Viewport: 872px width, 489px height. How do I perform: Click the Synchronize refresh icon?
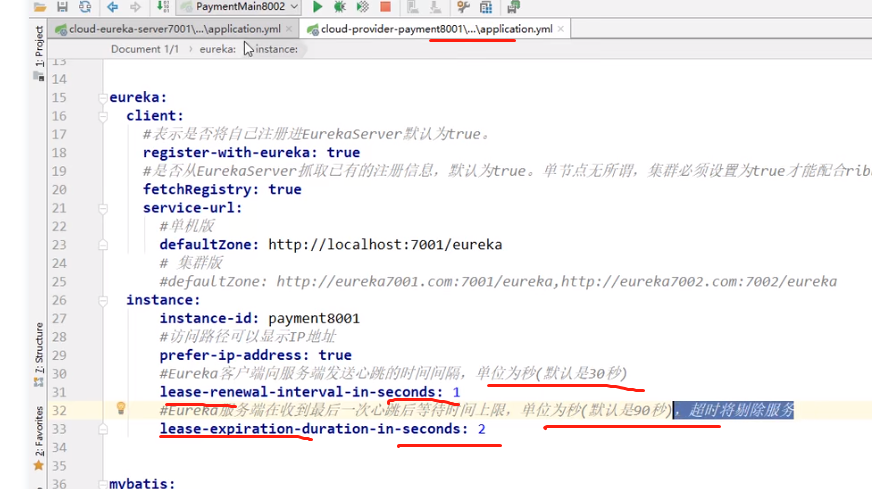click(x=85, y=7)
